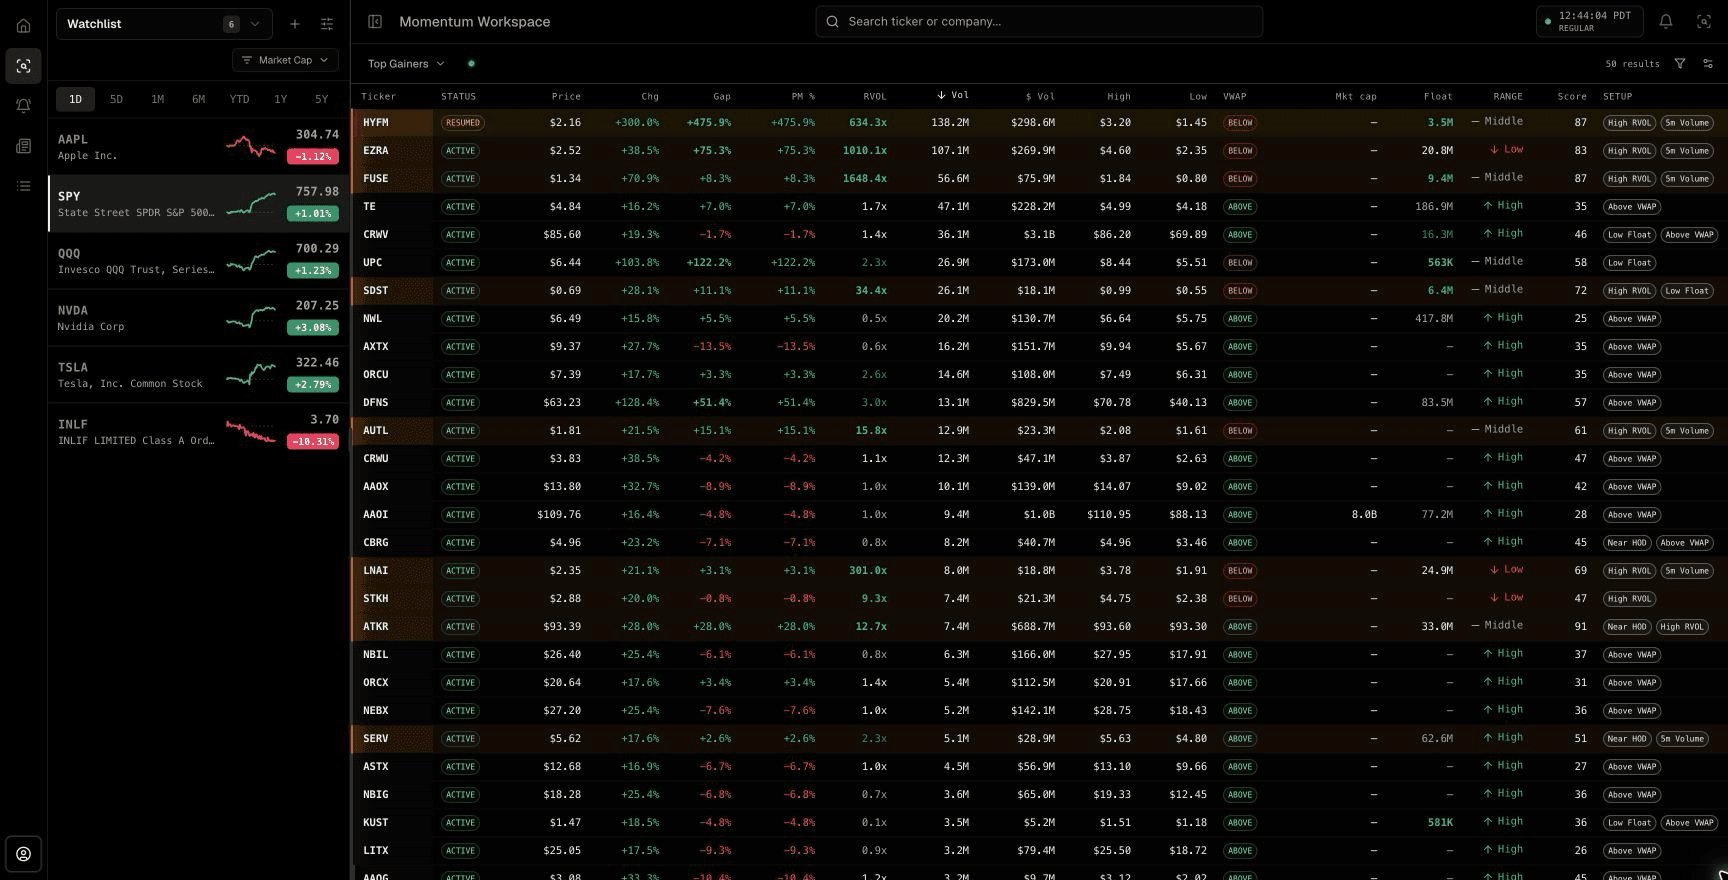Sort by the Vol column header
1728x880 pixels.
[952, 96]
